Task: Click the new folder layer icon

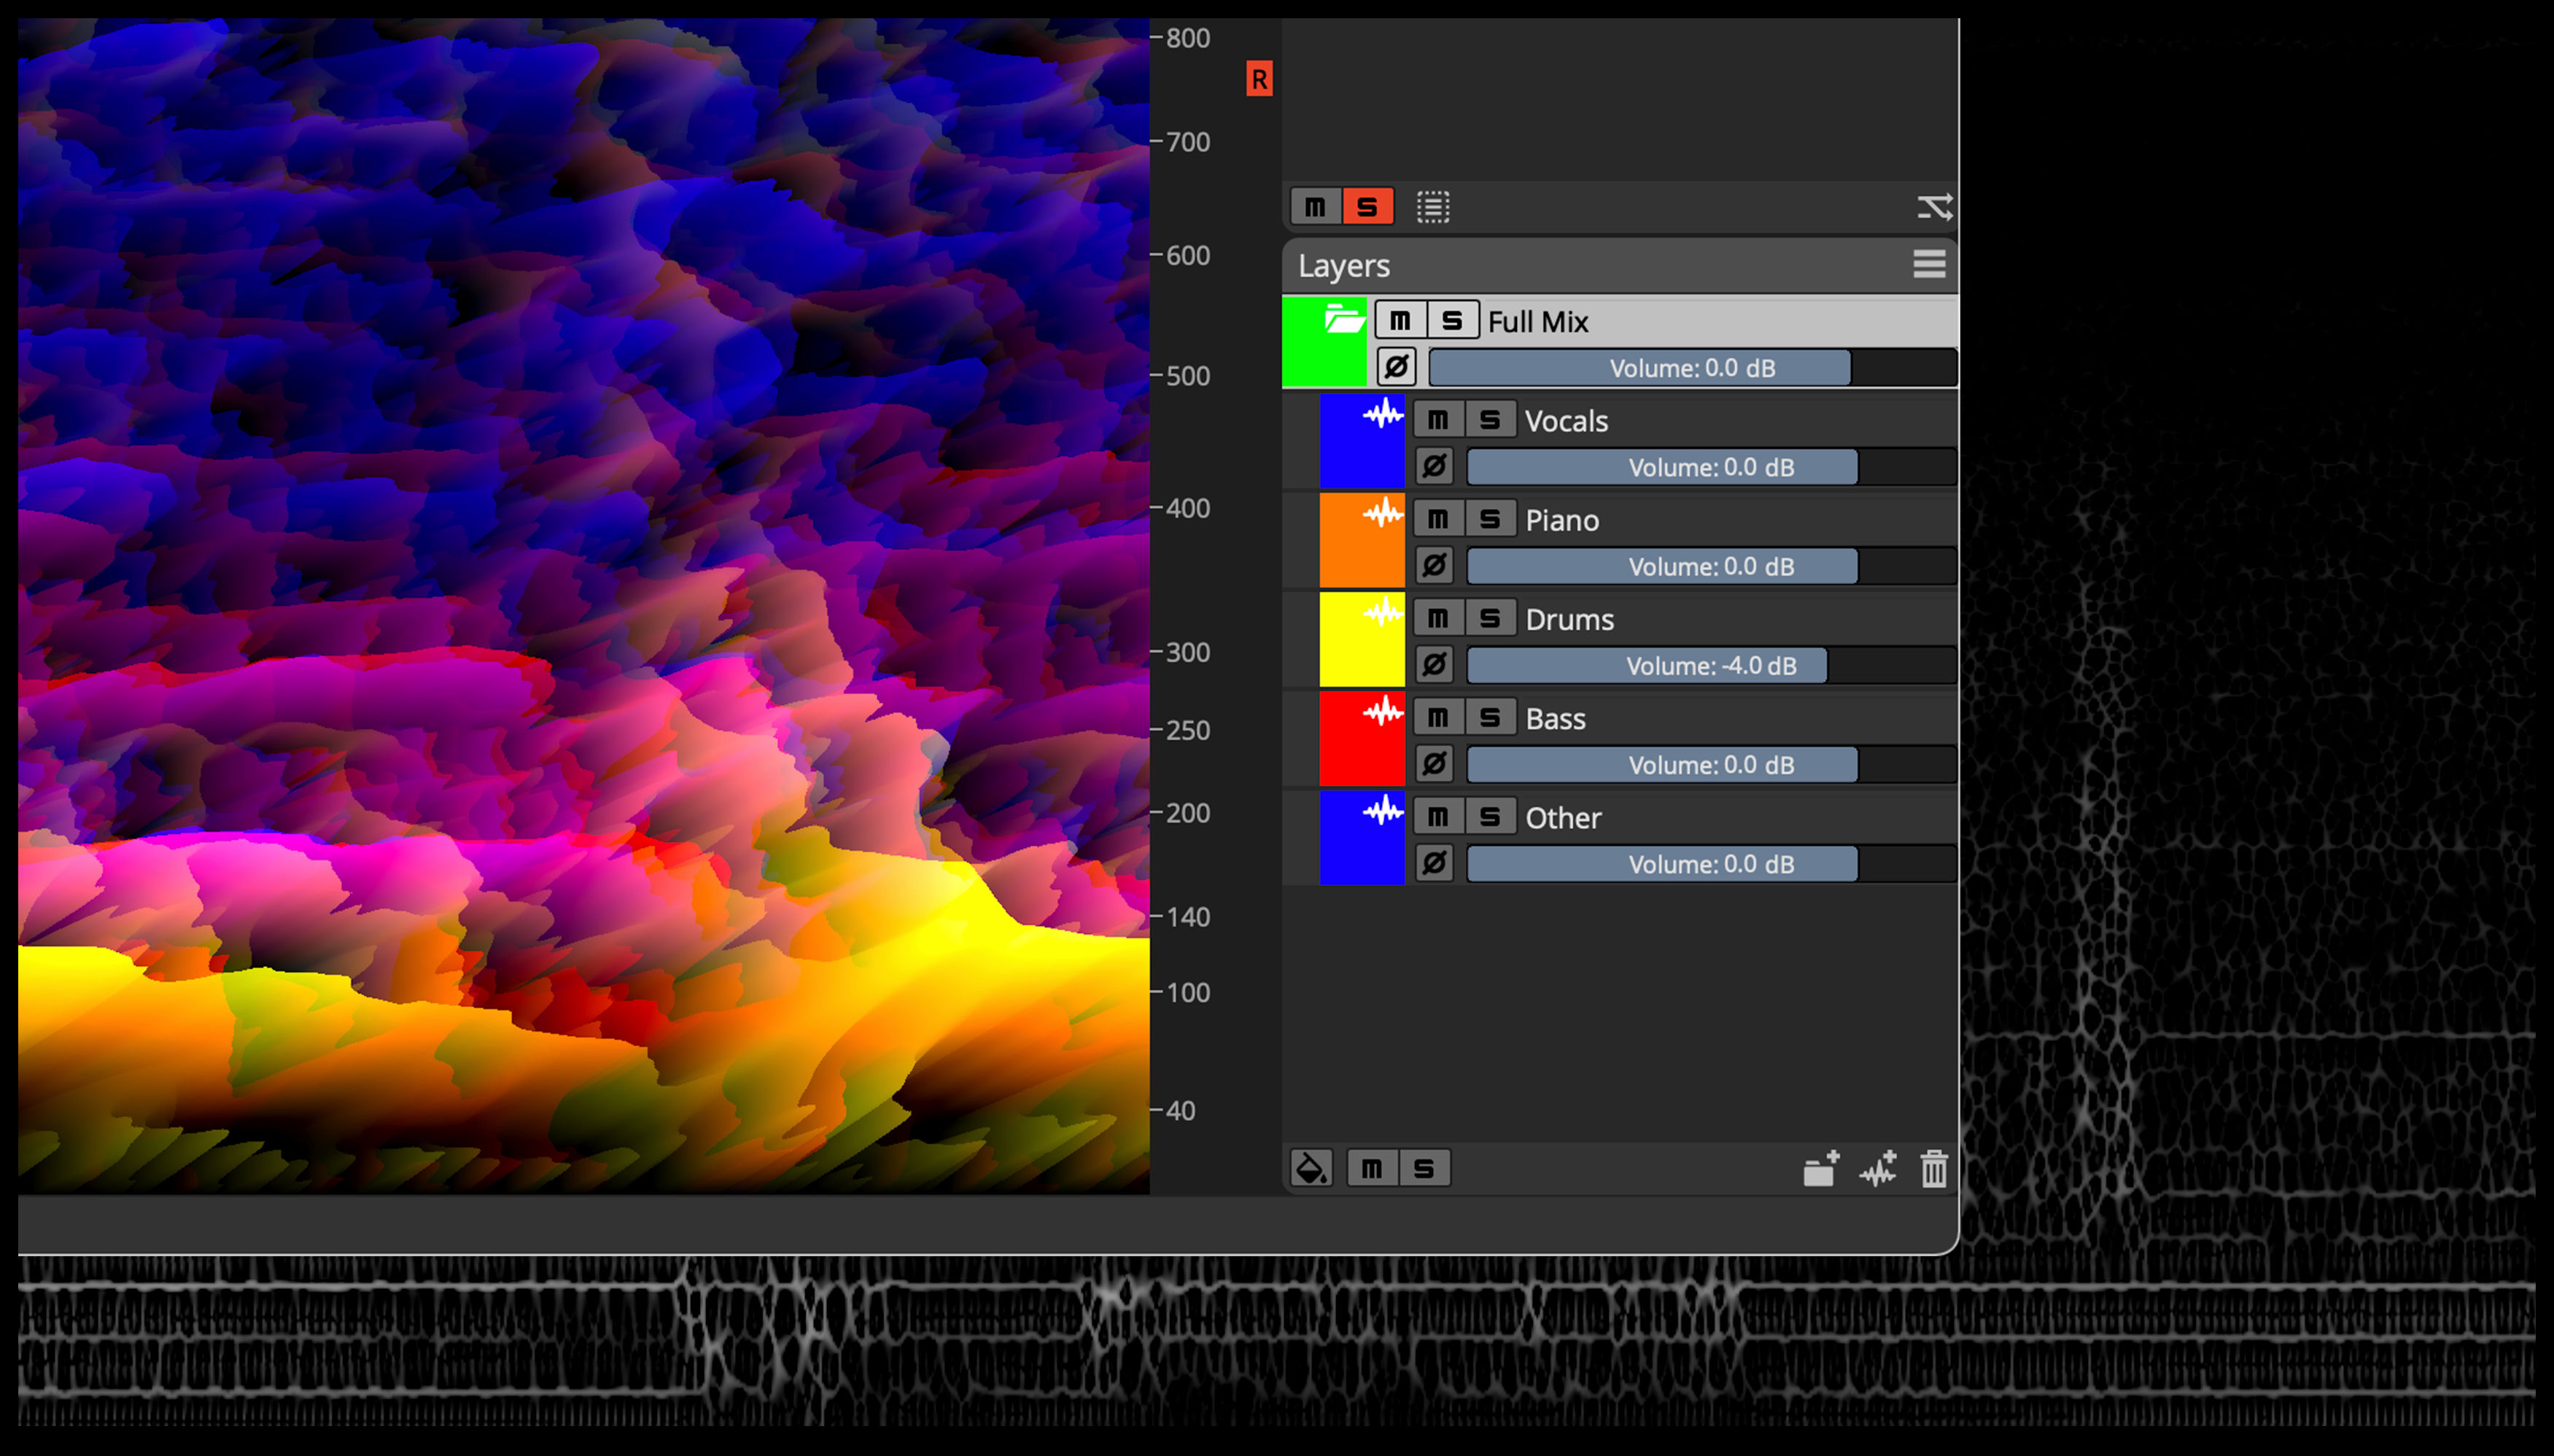Action: coord(1820,1168)
